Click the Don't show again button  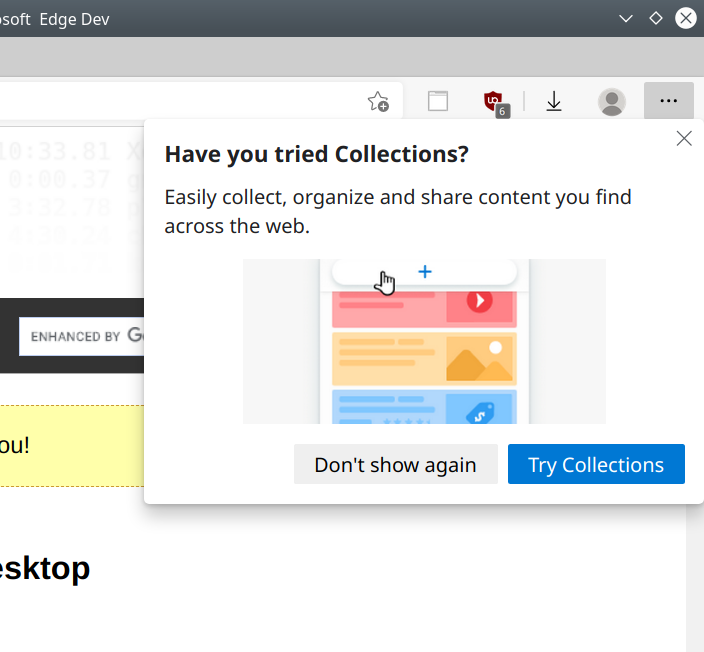(x=396, y=464)
